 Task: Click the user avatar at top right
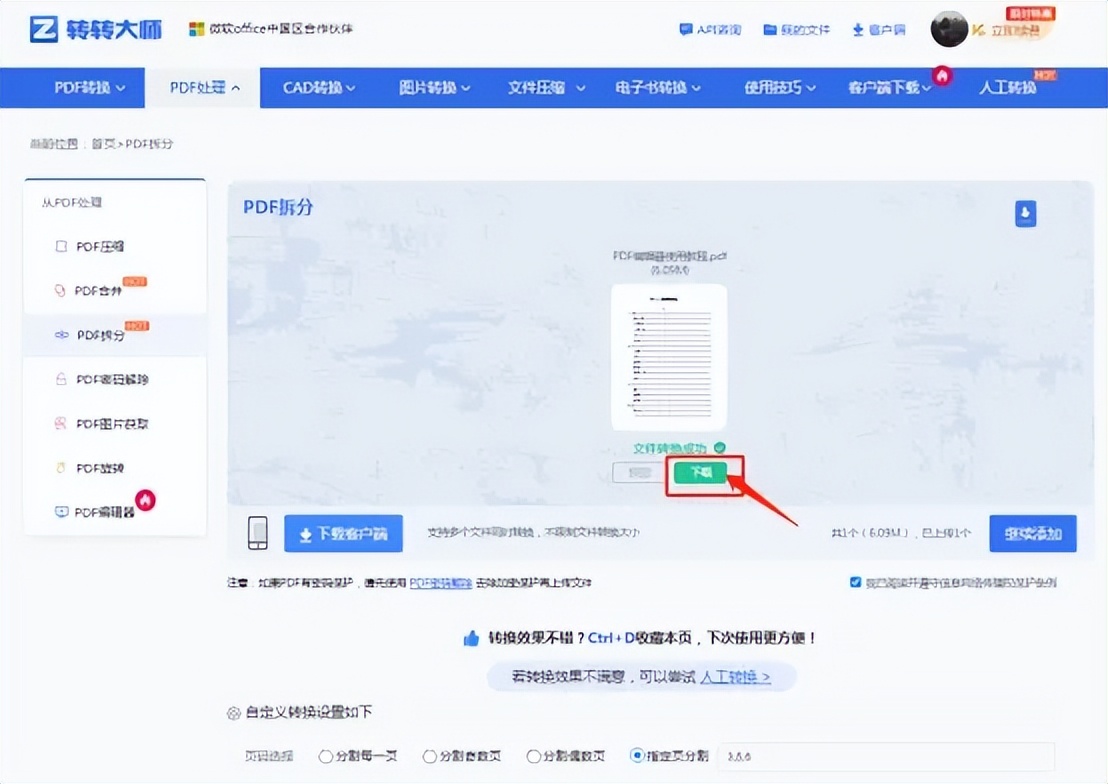(948, 30)
